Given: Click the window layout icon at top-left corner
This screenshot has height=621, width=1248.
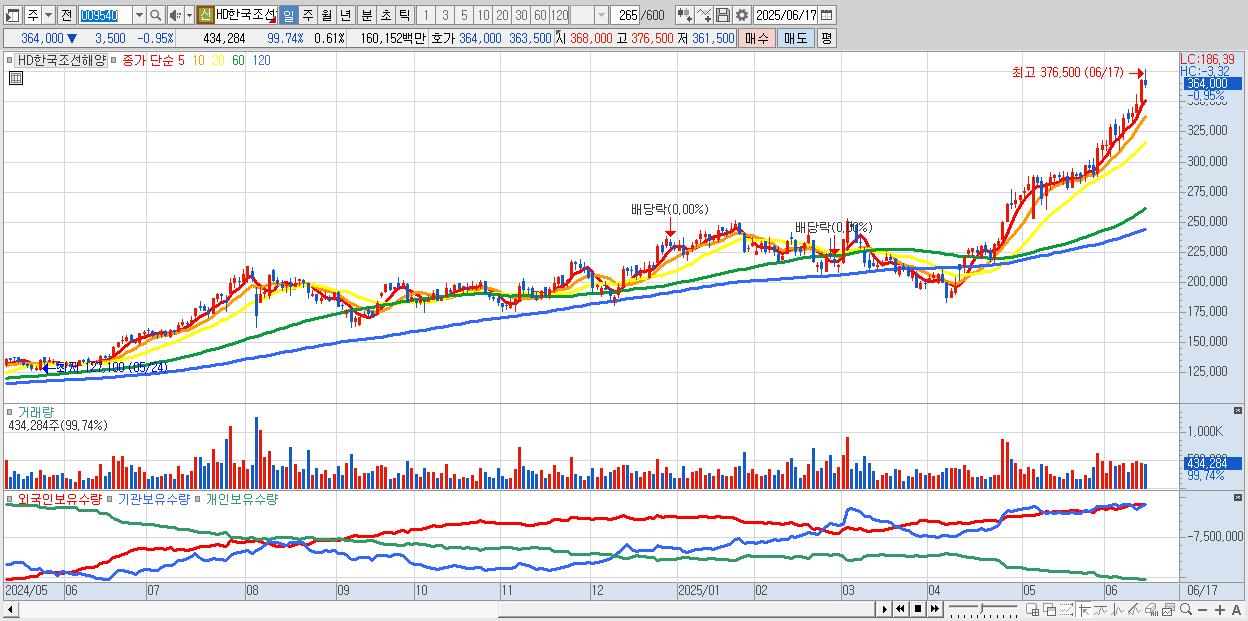Looking at the screenshot, I should pos(12,15).
